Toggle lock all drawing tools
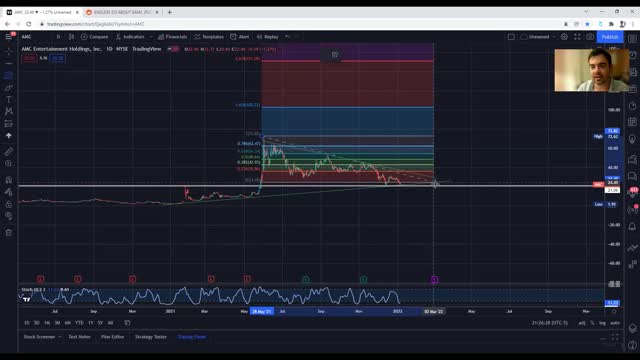The width and height of the screenshot is (640, 360). [x=9, y=204]
